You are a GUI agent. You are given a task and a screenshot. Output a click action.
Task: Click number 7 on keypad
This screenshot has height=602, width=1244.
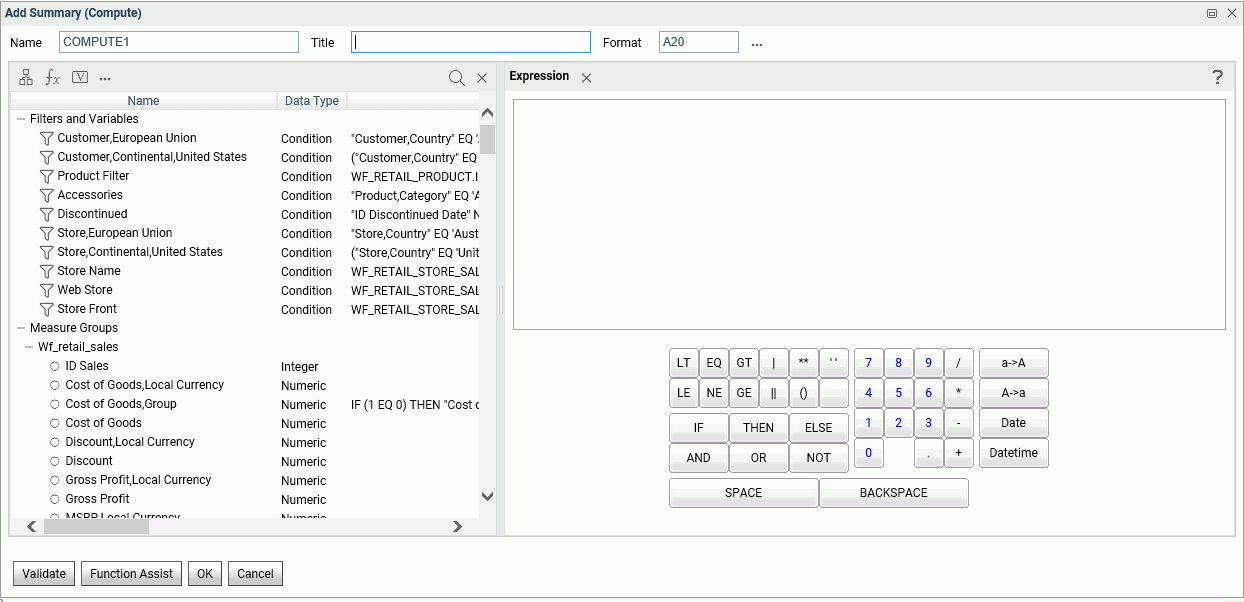(x=869, y=363)
